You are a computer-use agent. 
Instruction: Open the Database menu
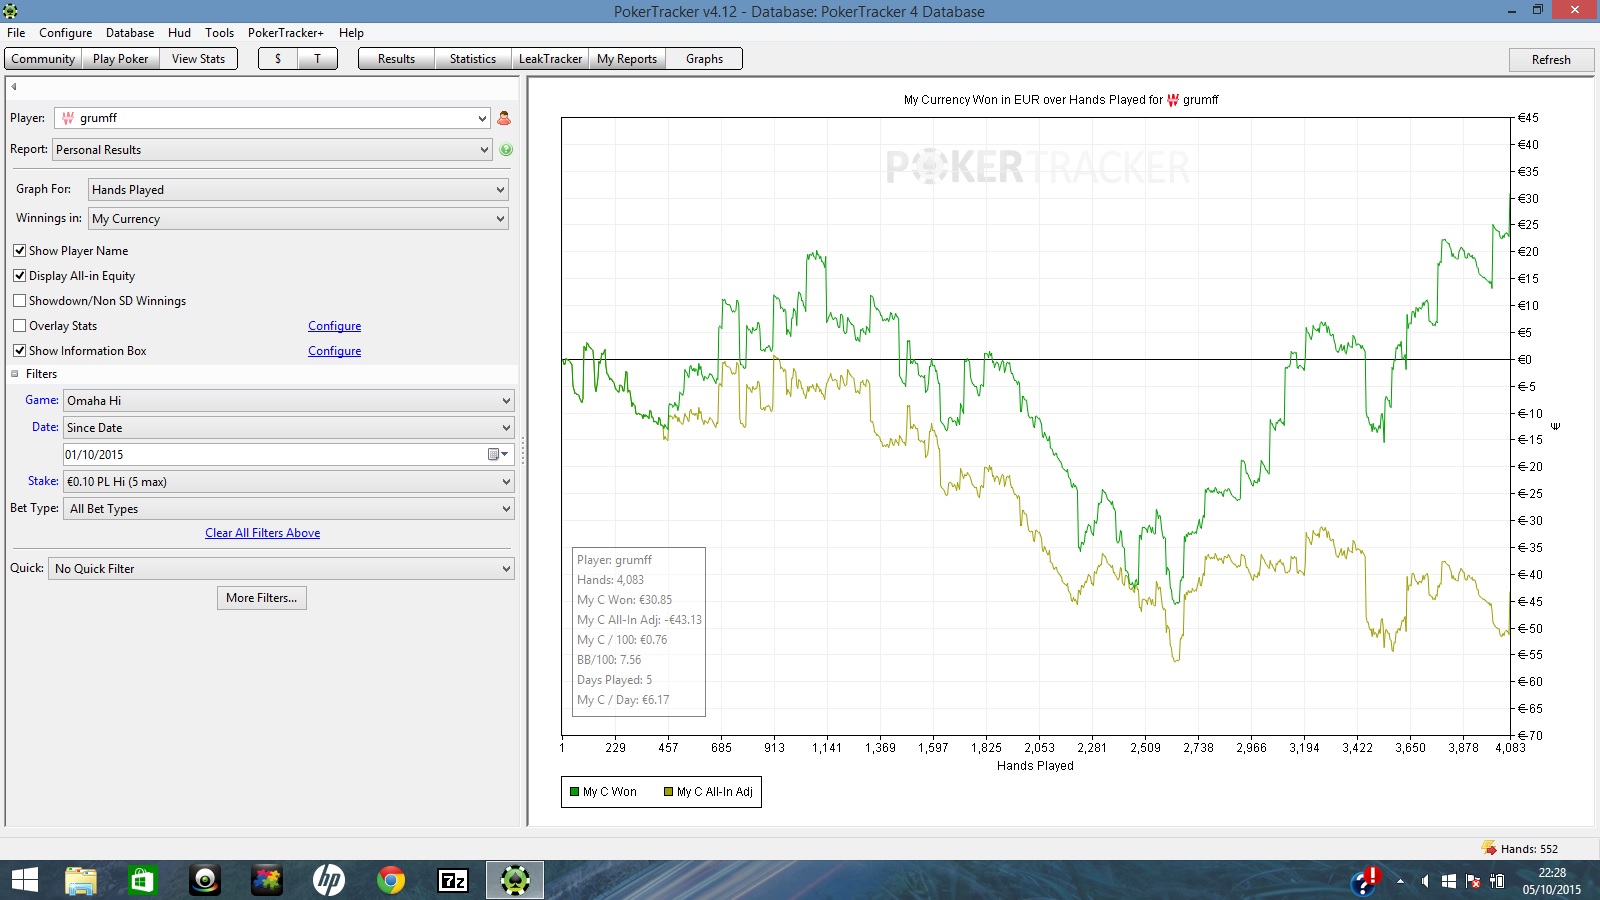coord(130,33)
